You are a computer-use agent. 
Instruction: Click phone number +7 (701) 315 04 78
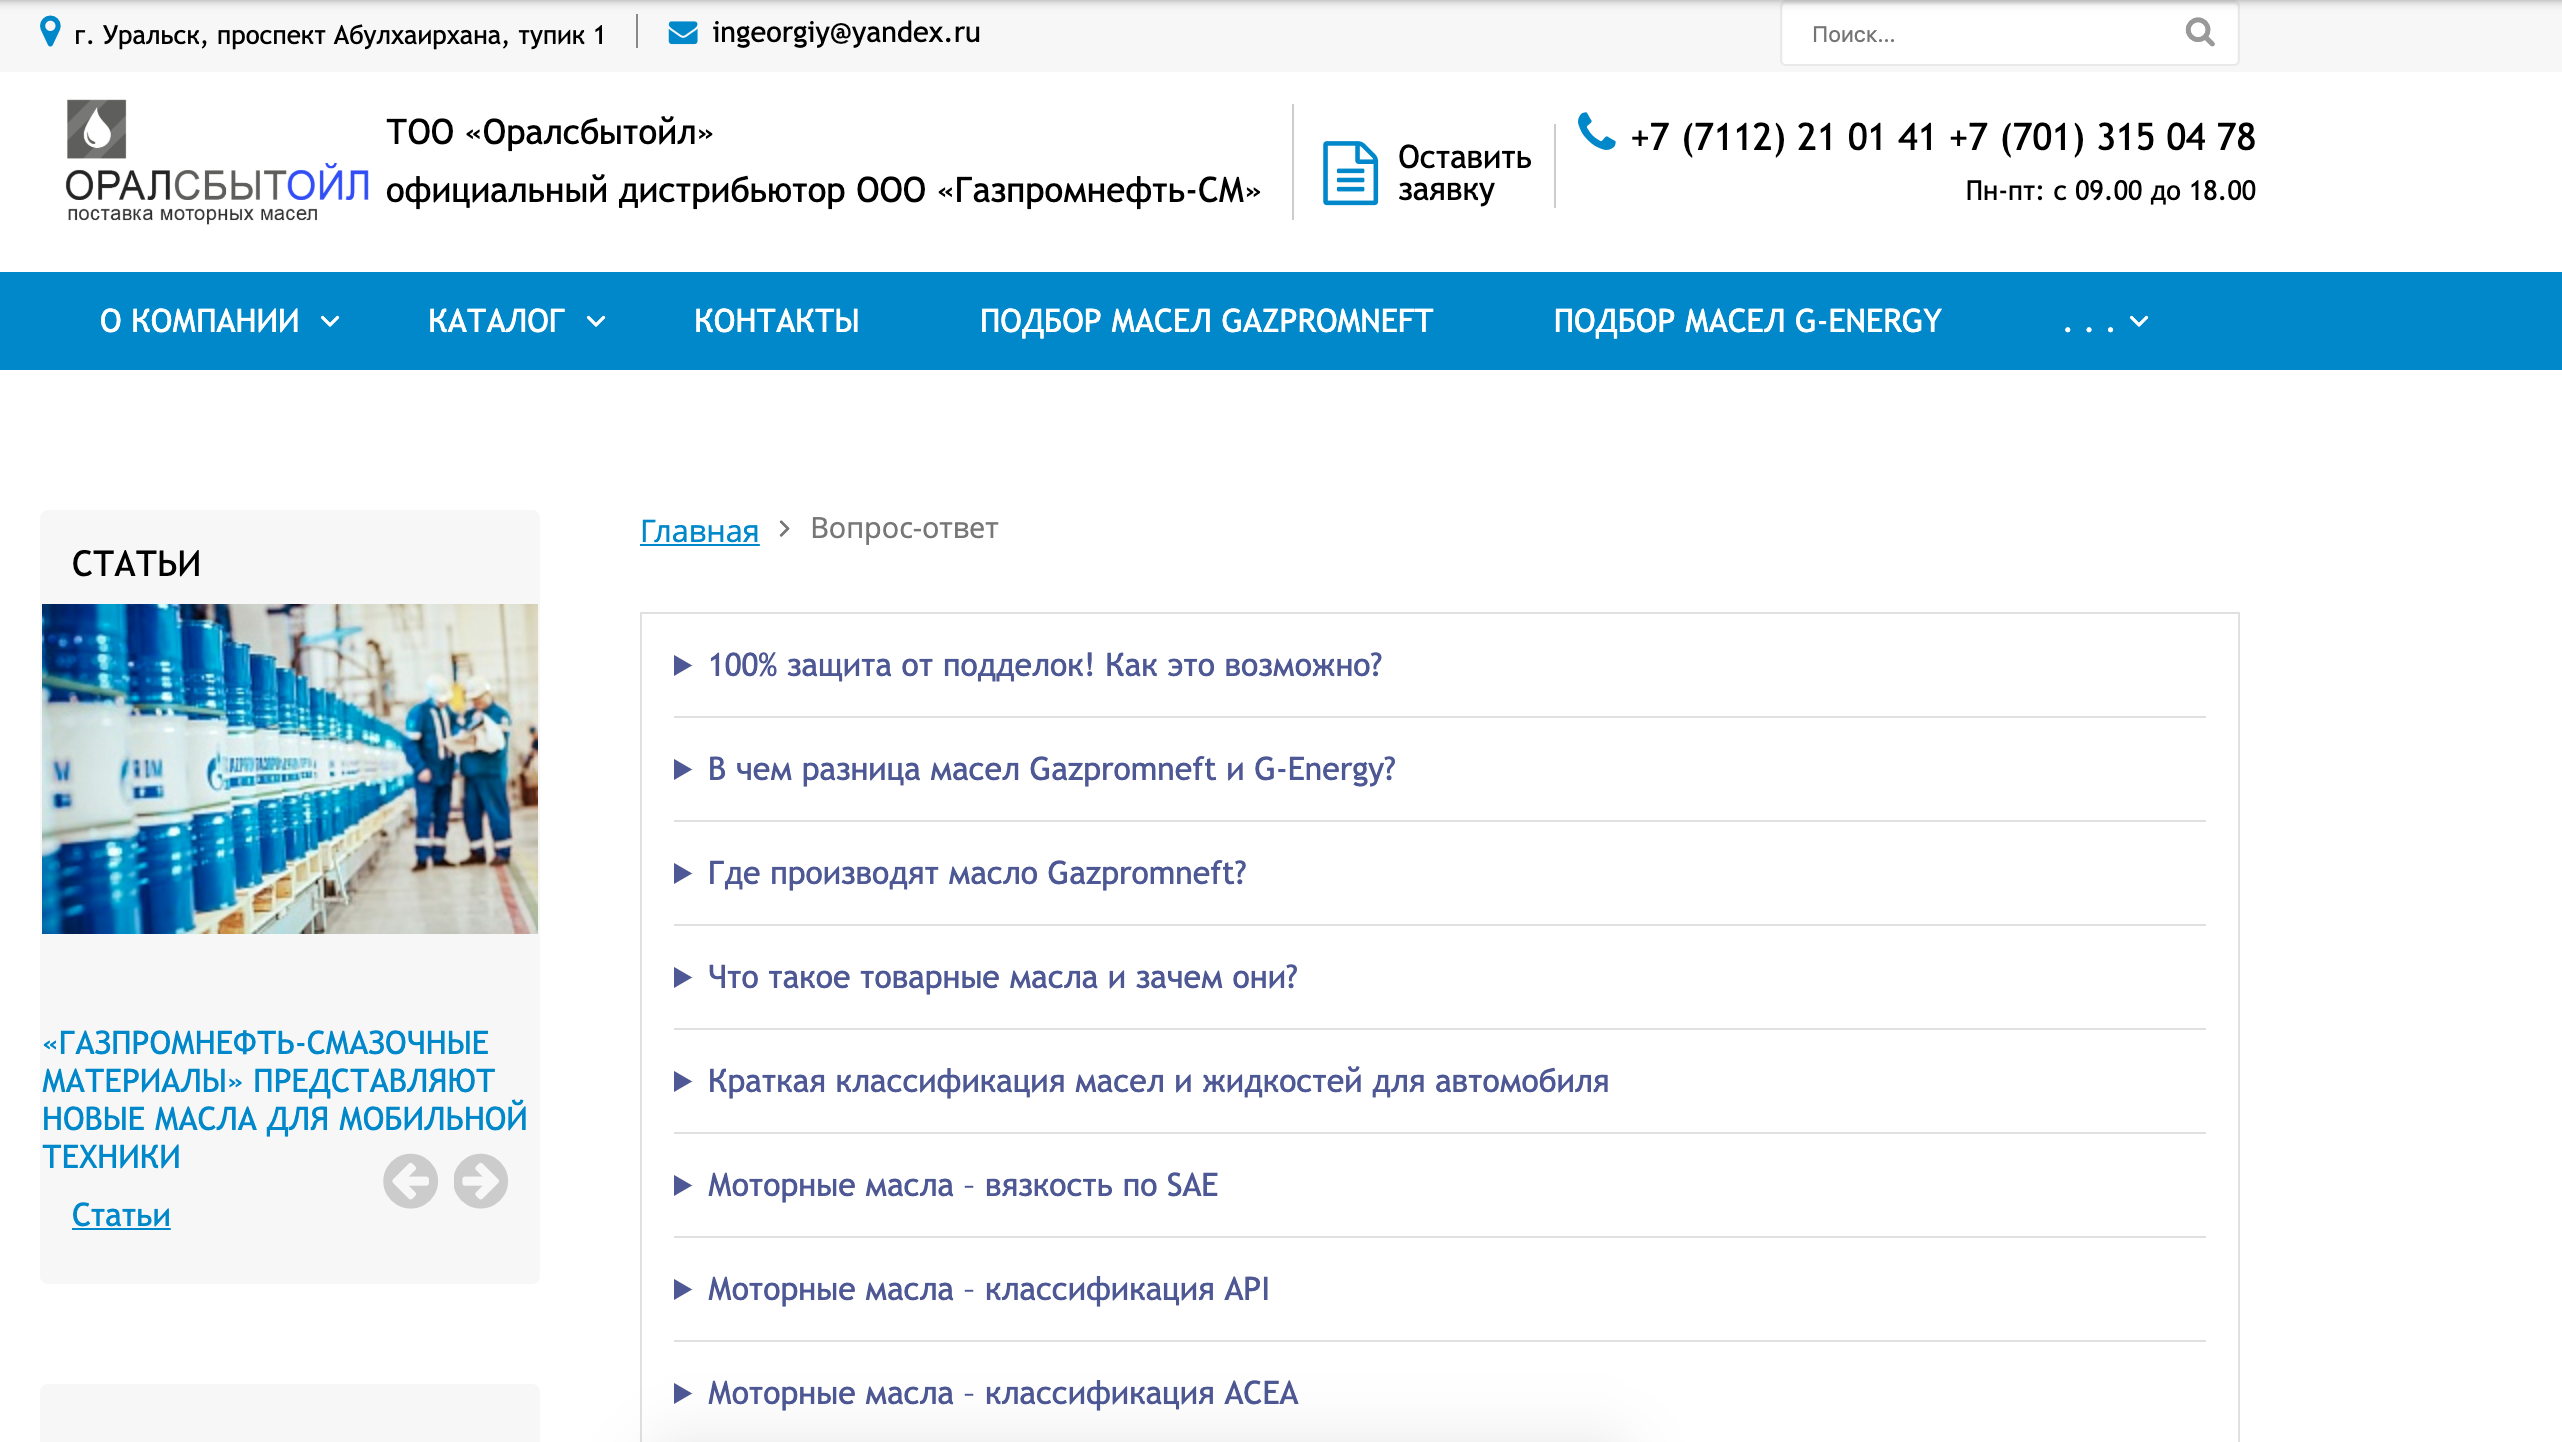pyautogui.click(x=2102, y=137)
